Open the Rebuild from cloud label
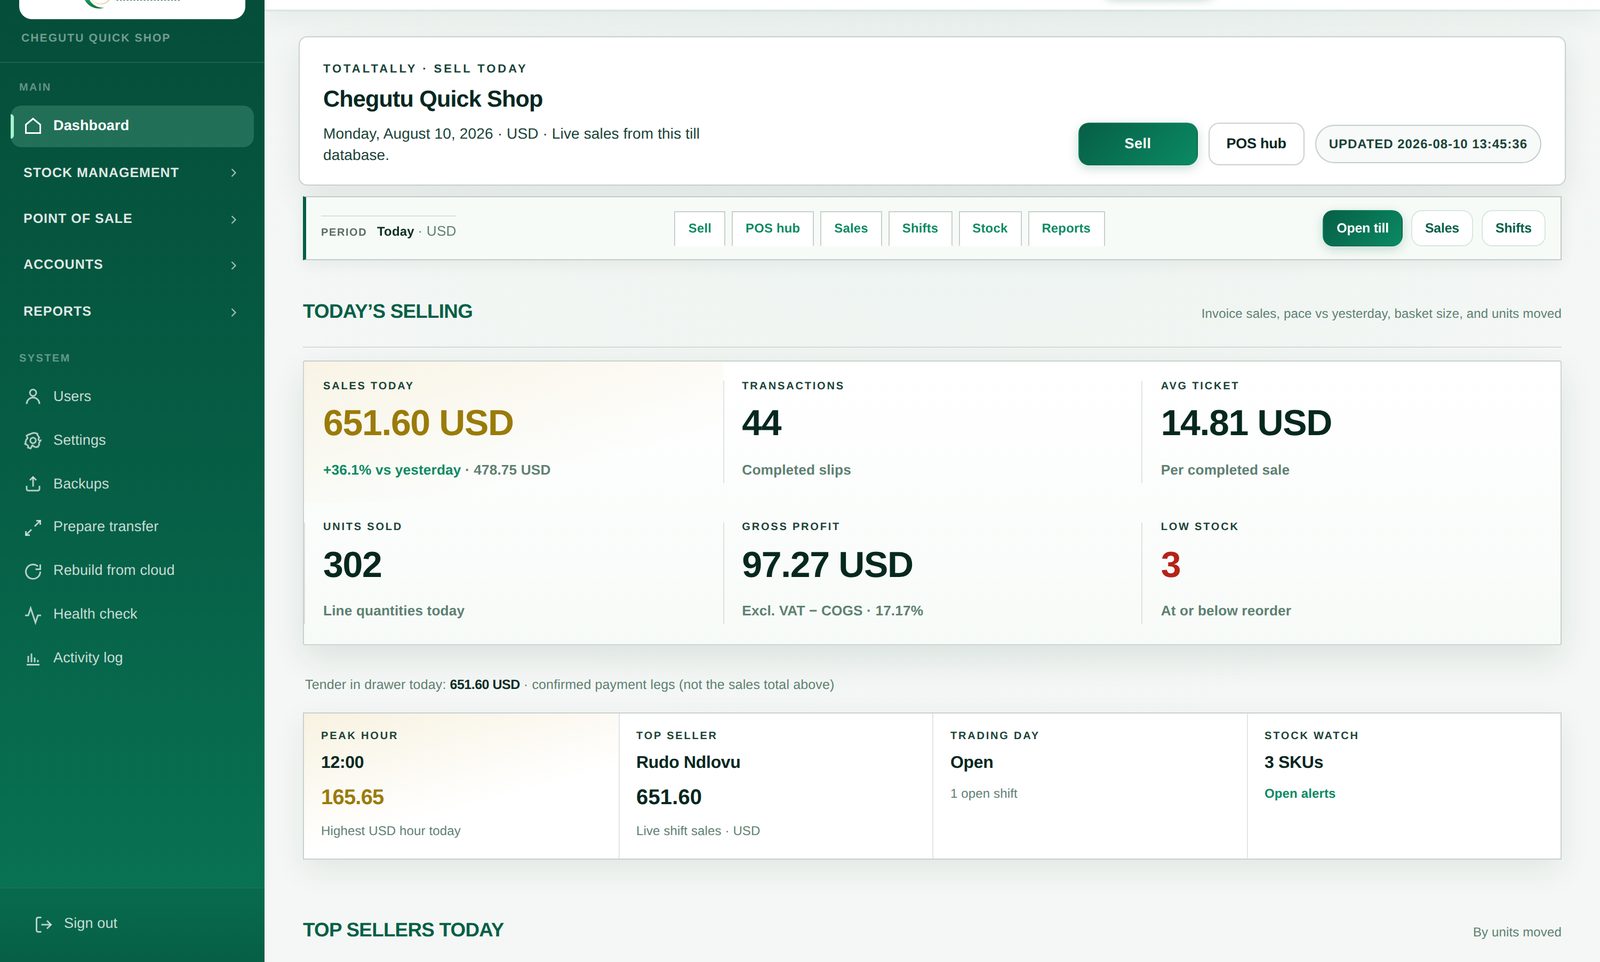The width and height of the screenshot is (1600, 962). (x=114, y=571)
